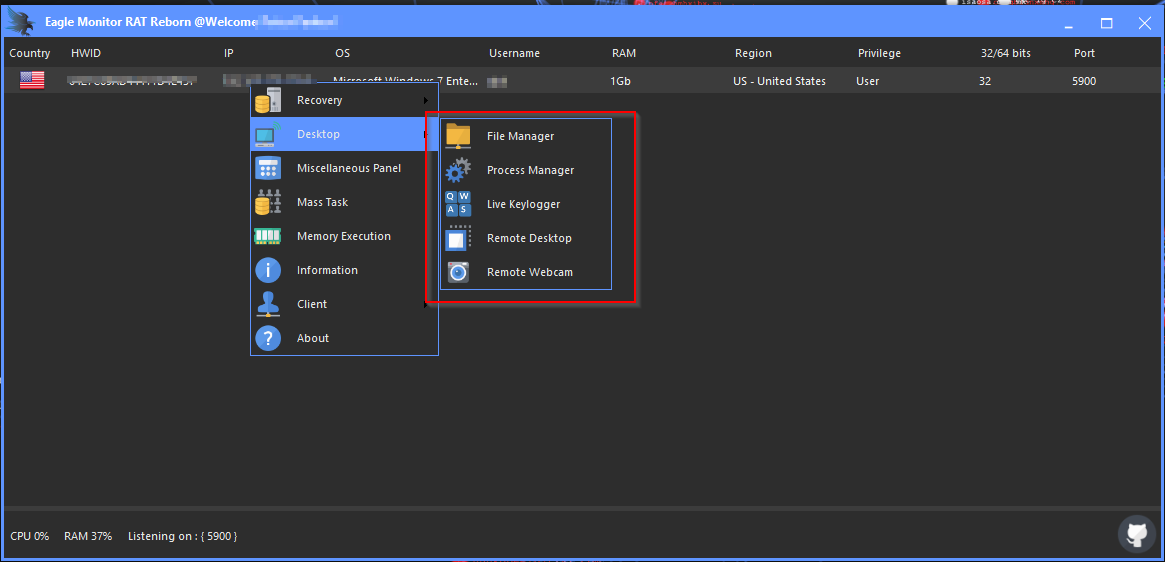Image resolution: width=1165 pixels, height=562 pixels.
Task: Click the United States flag icon
Action: pyautogui.click(x=32, y=81)
